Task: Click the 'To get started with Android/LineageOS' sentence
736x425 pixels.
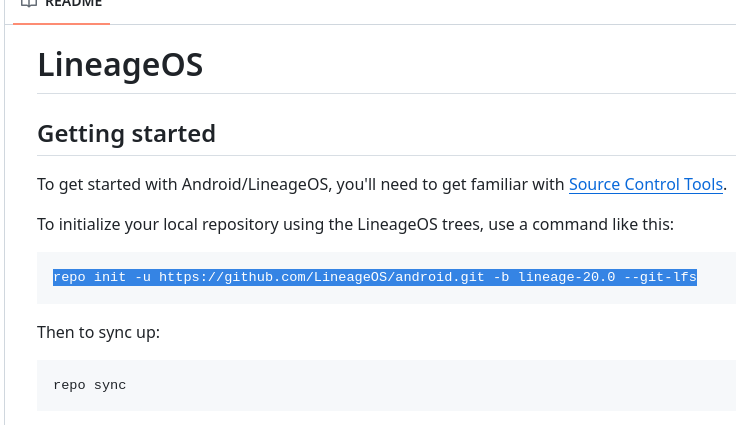Action: coord(382,185)
